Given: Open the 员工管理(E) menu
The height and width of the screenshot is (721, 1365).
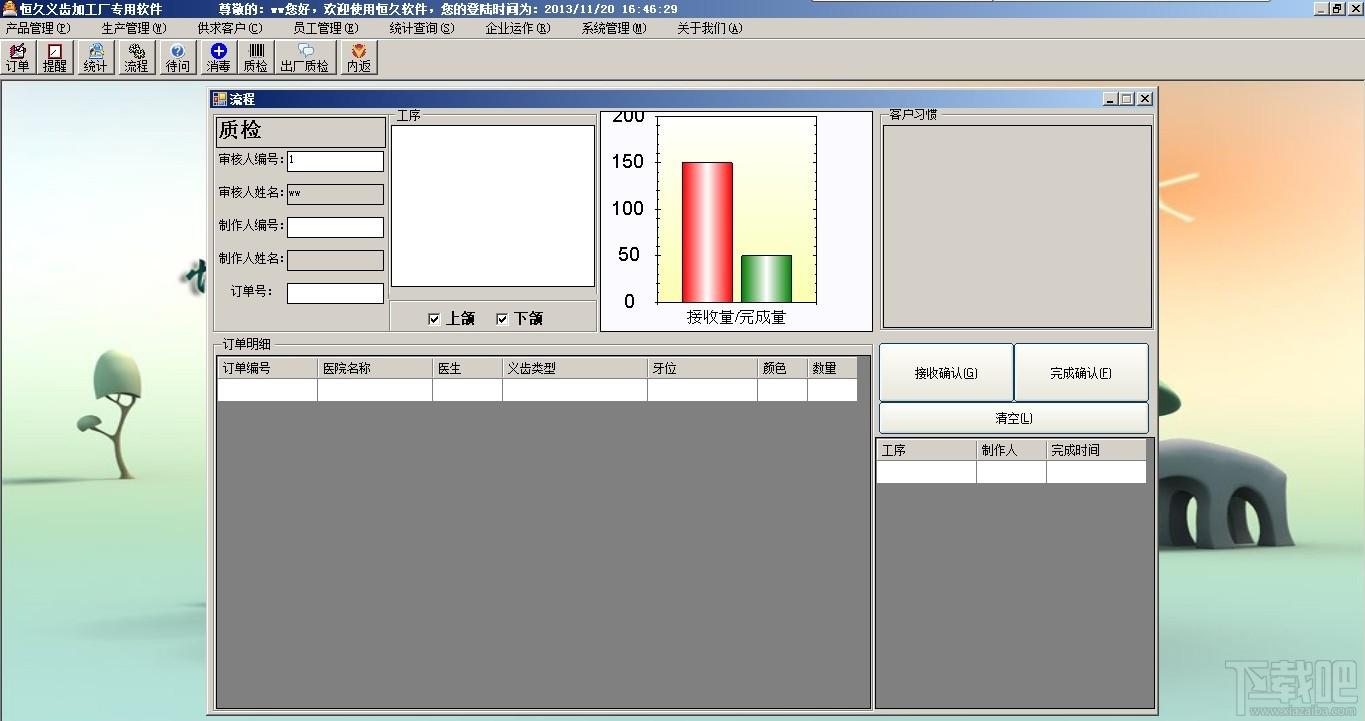Looking at the screenshot, I should [x=325, y=28].
